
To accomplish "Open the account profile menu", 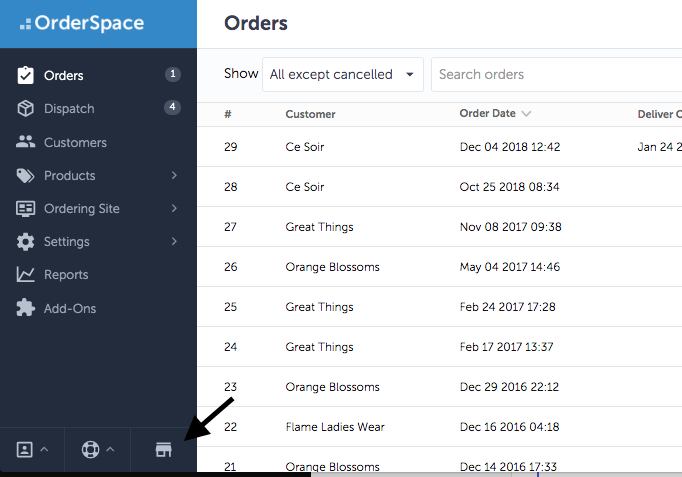I will pyautogui.click(x=32, y=450).
